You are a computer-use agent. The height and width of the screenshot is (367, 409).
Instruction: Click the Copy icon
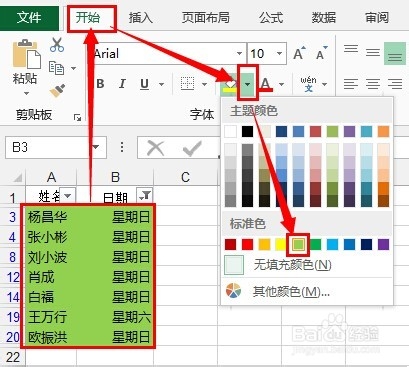56,68
